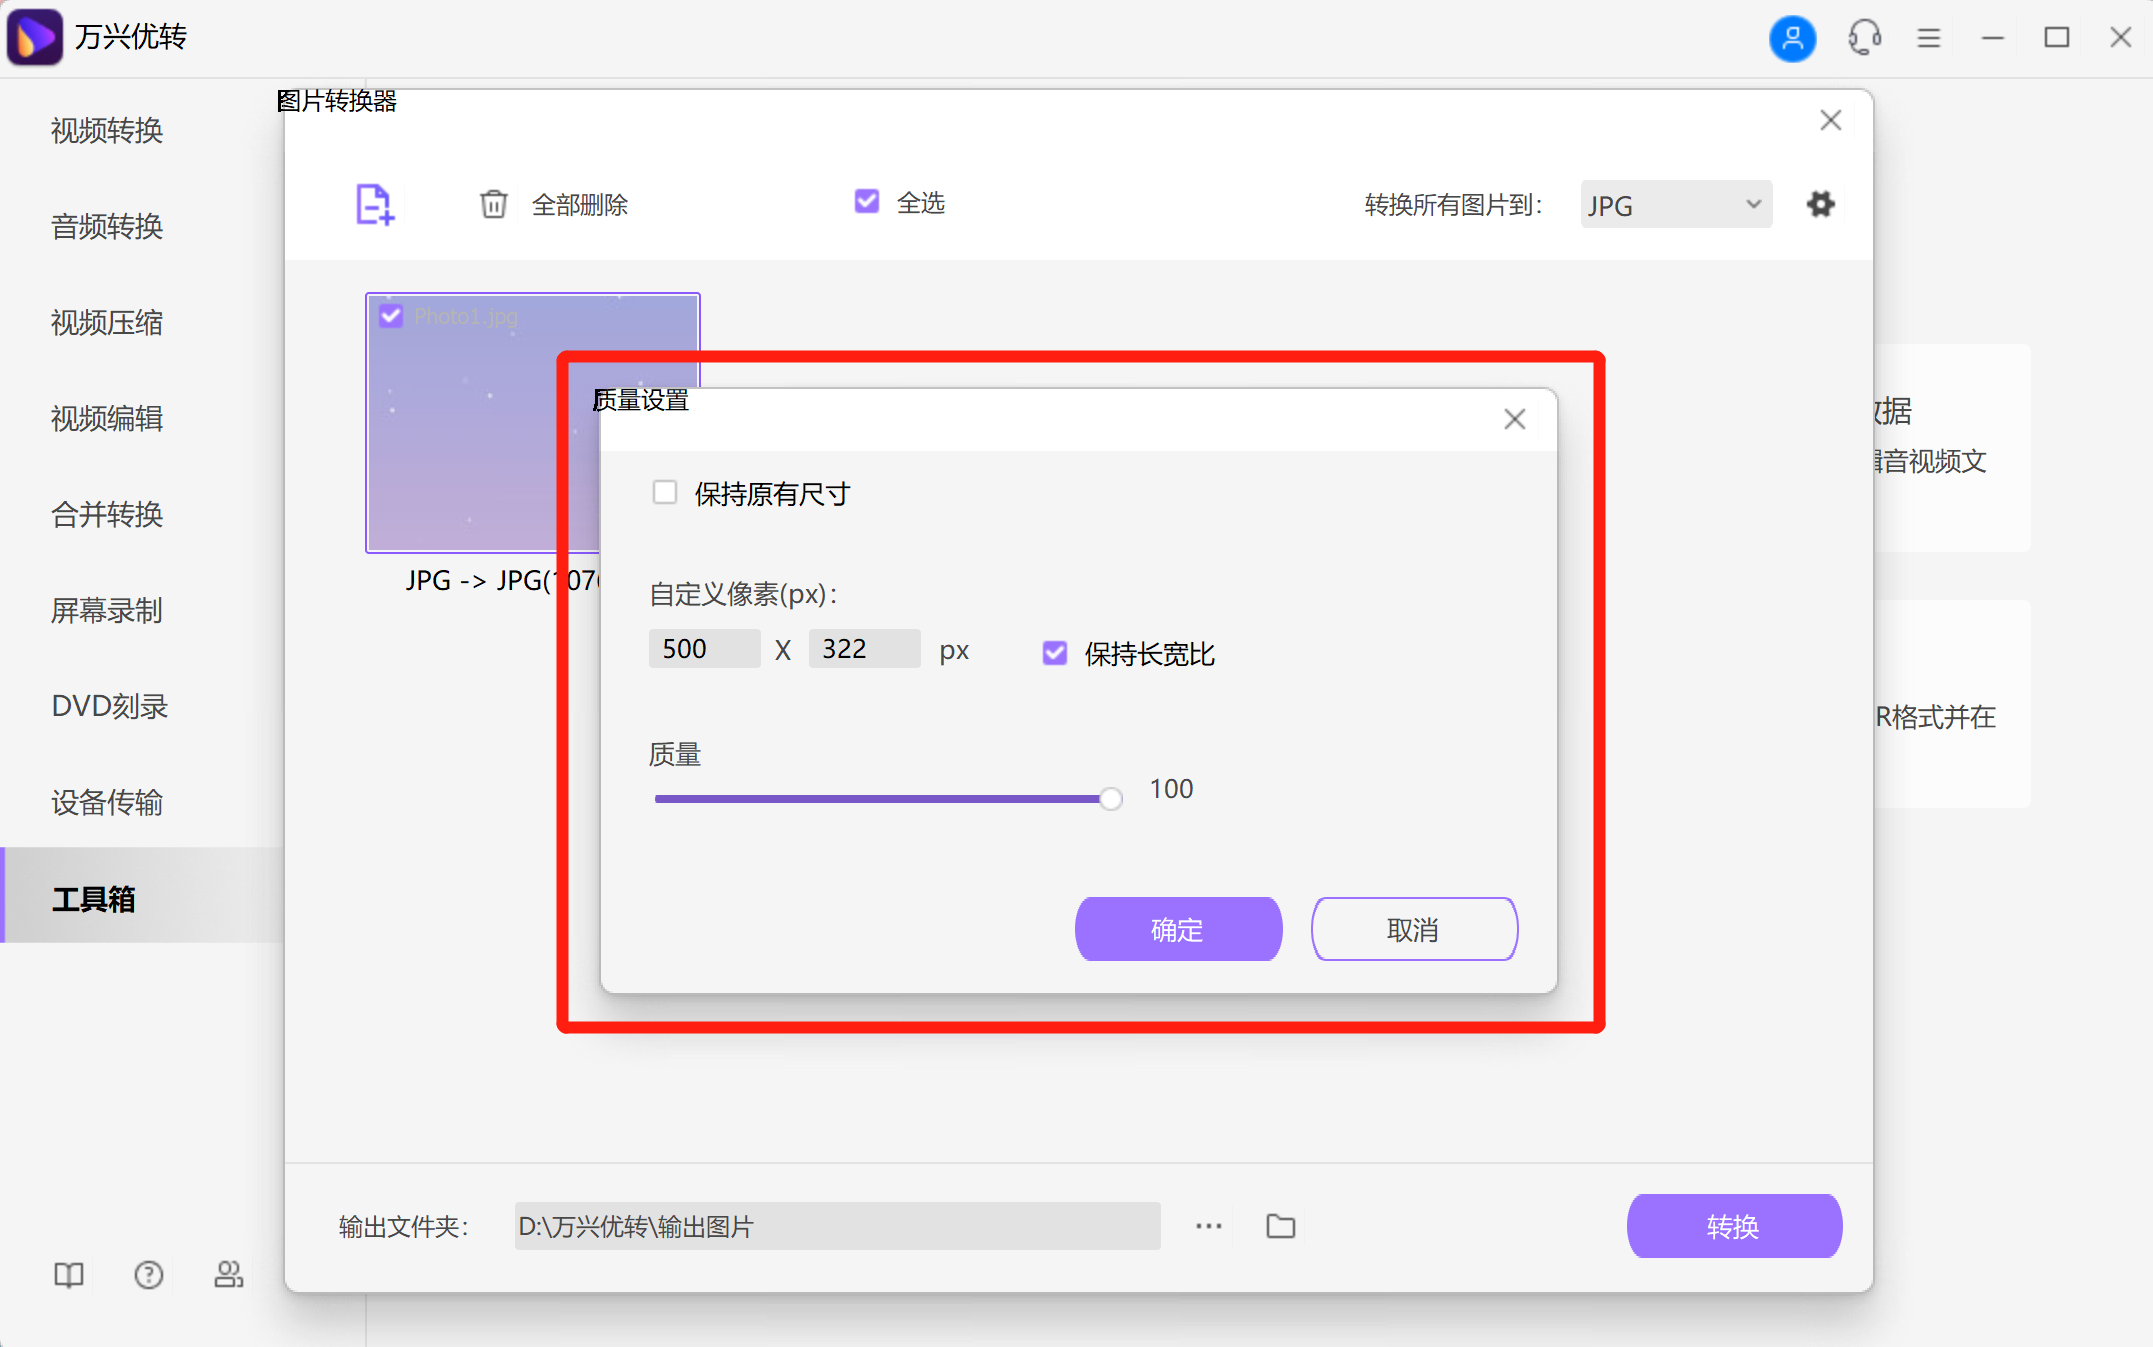Open the help question mark icon
The image size is (2153, 1347).
[148, 1274]
